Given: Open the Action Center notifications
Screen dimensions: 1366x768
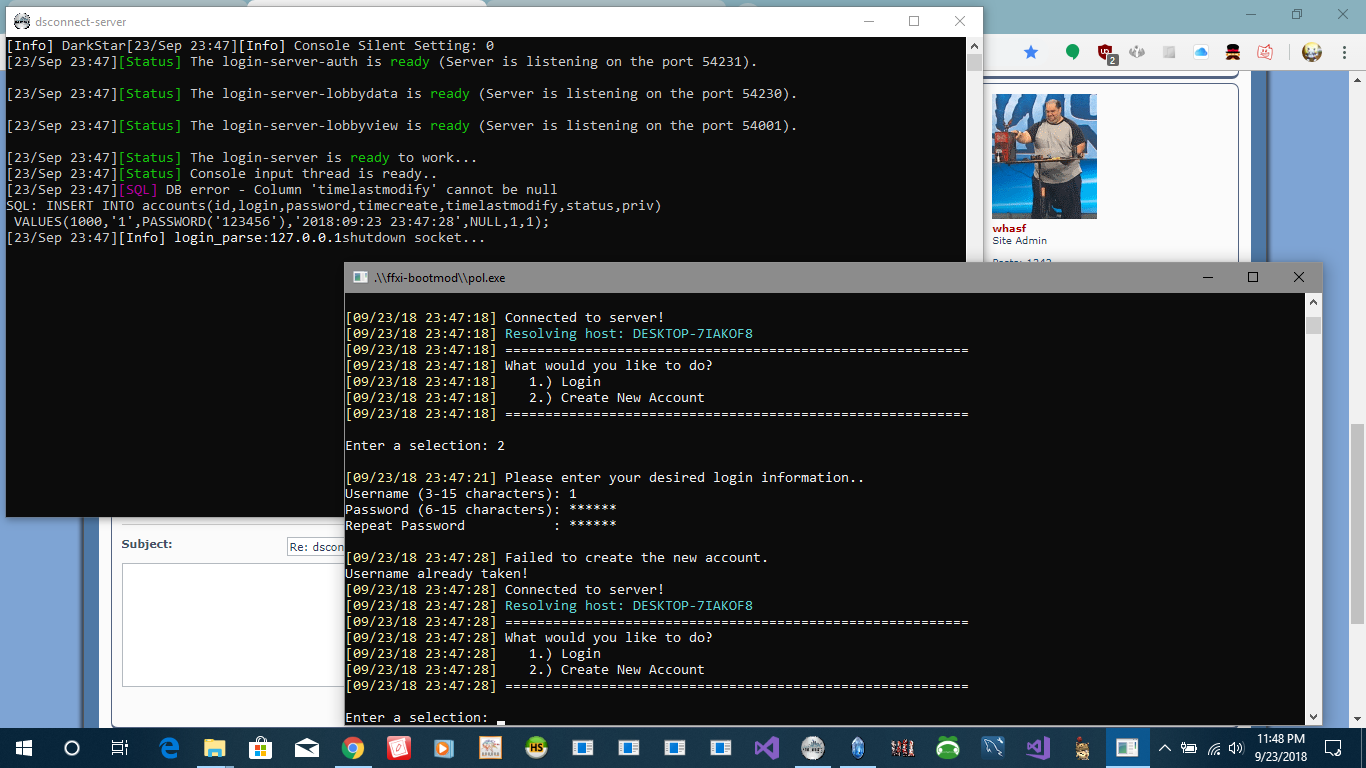Looking at the screenshot, I should pos(1332,747).
